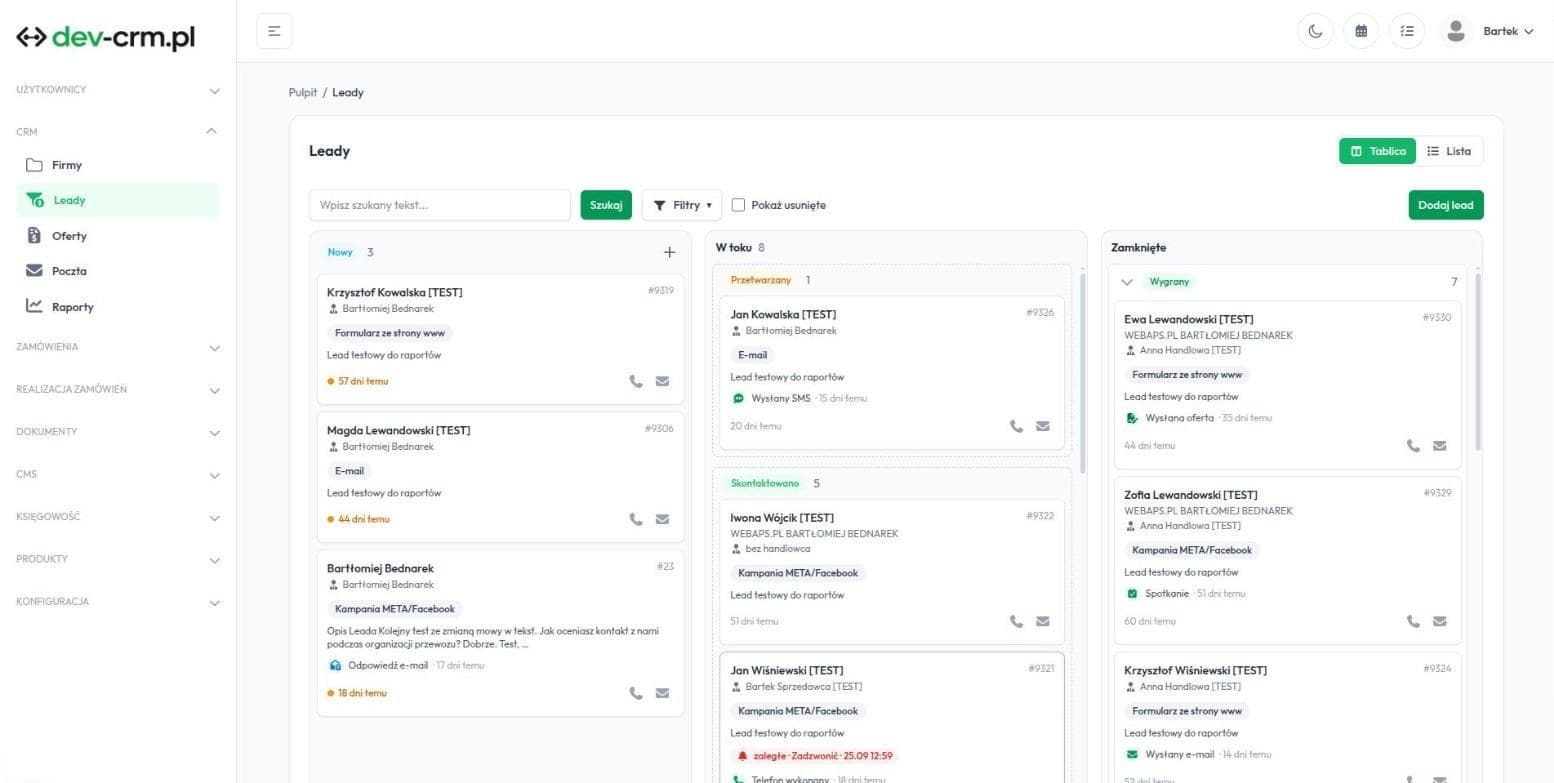Call Iwona Wójcik via phone icon
Image resolution: width=1554 pixels, height=783 pixels.
click(1017, 621)
